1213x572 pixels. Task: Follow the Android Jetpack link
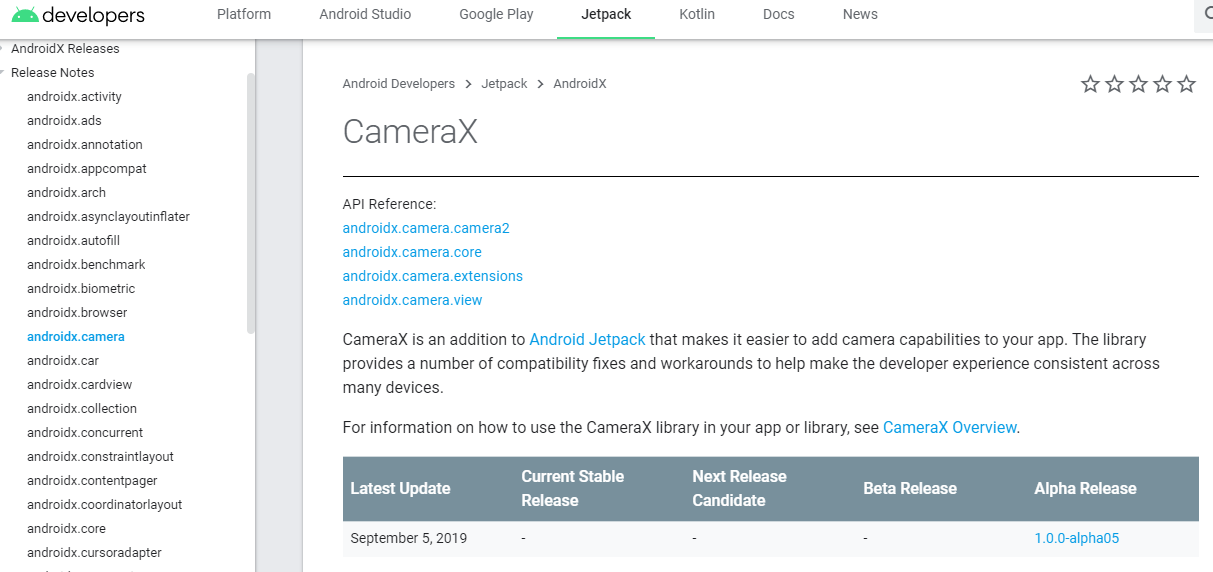click(x=587, y=340)
